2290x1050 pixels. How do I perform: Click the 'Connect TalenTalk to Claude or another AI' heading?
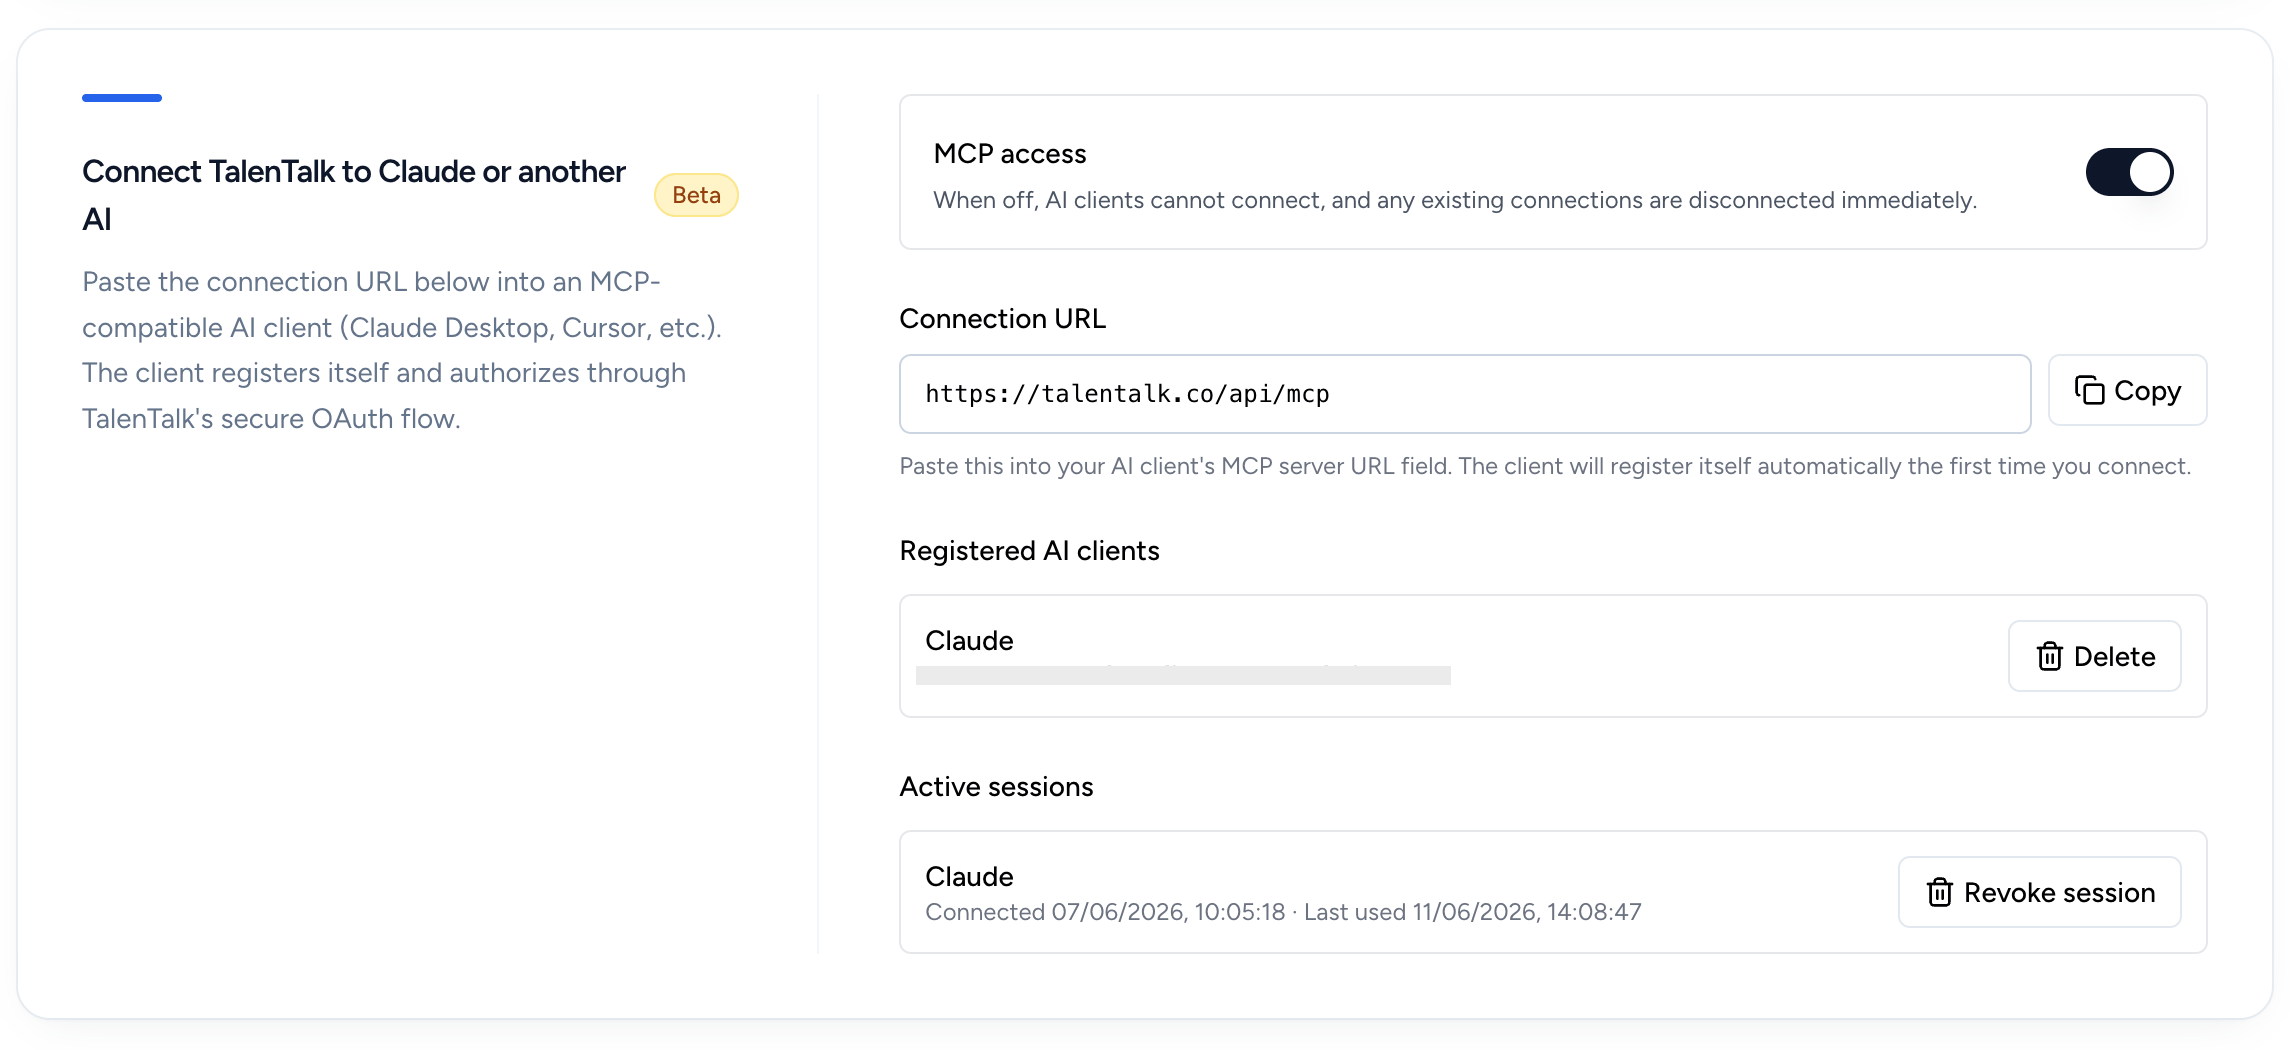(x=354, y=195)
